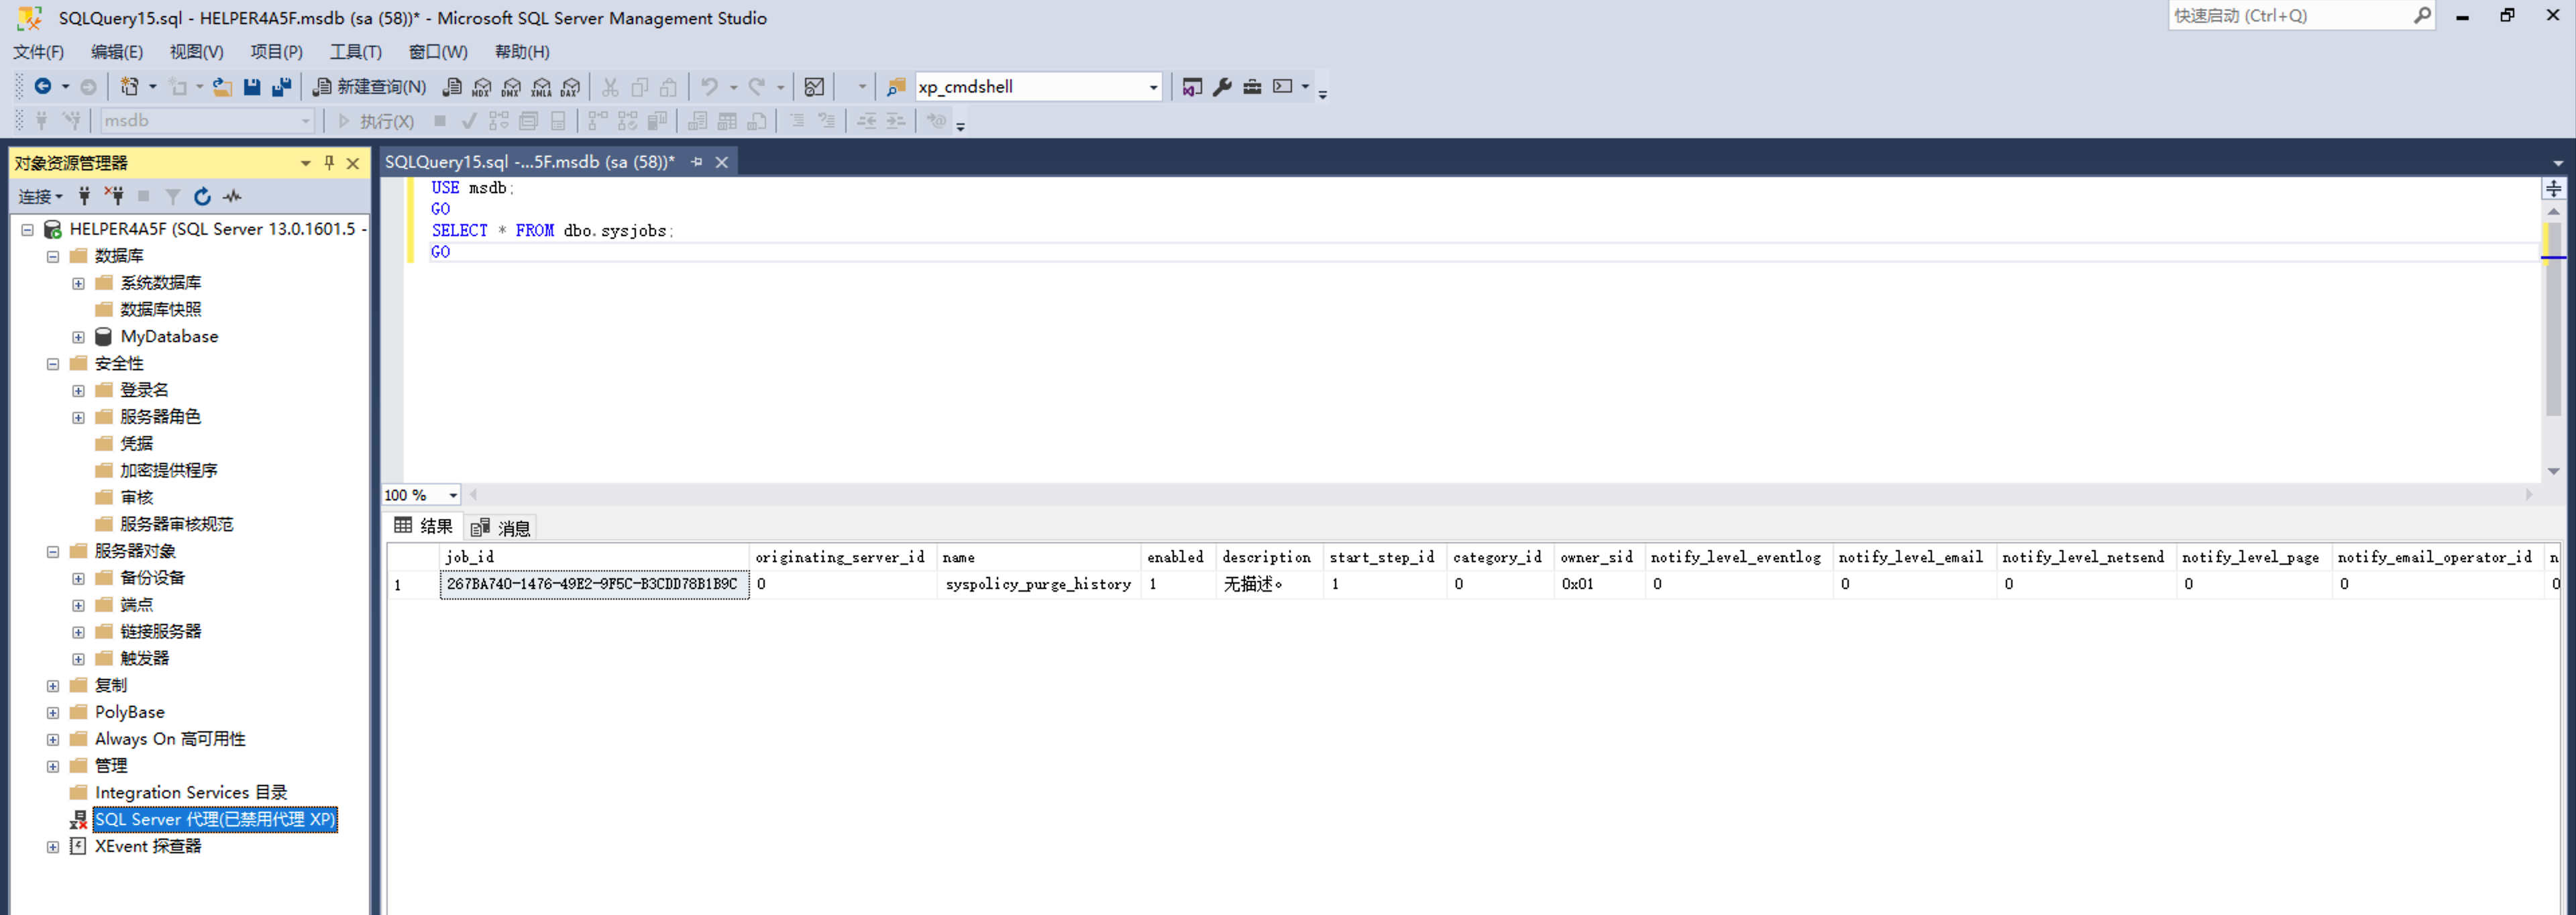Pin the Object Explorer panel
The width and height of the screenshot is (2576, 915).
(x=329, y=162)
